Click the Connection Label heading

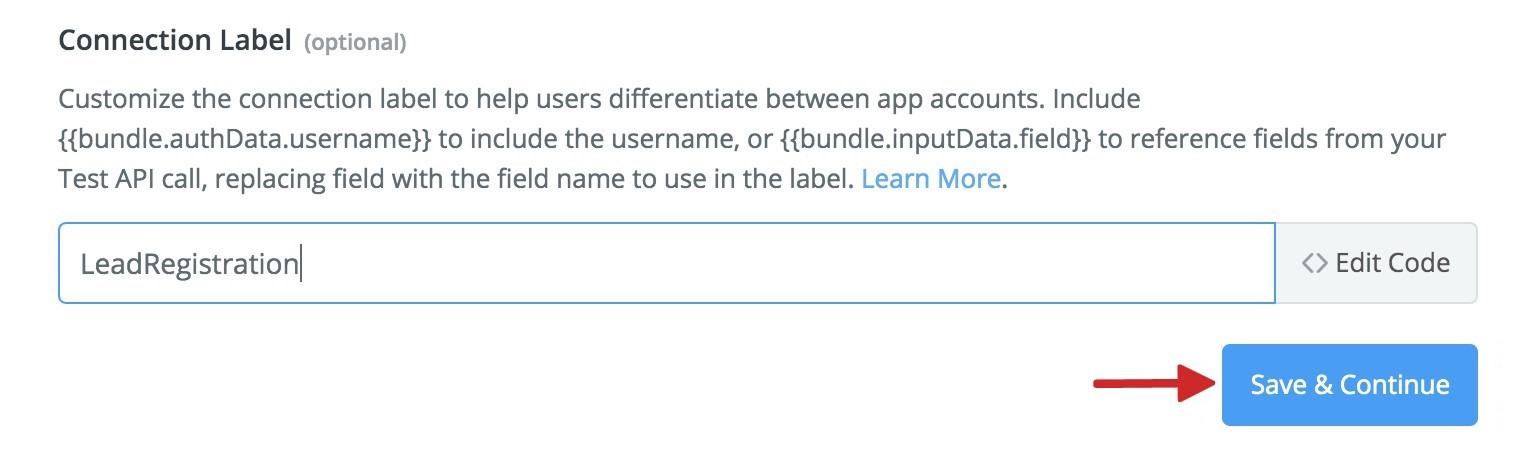pos(175,41)
